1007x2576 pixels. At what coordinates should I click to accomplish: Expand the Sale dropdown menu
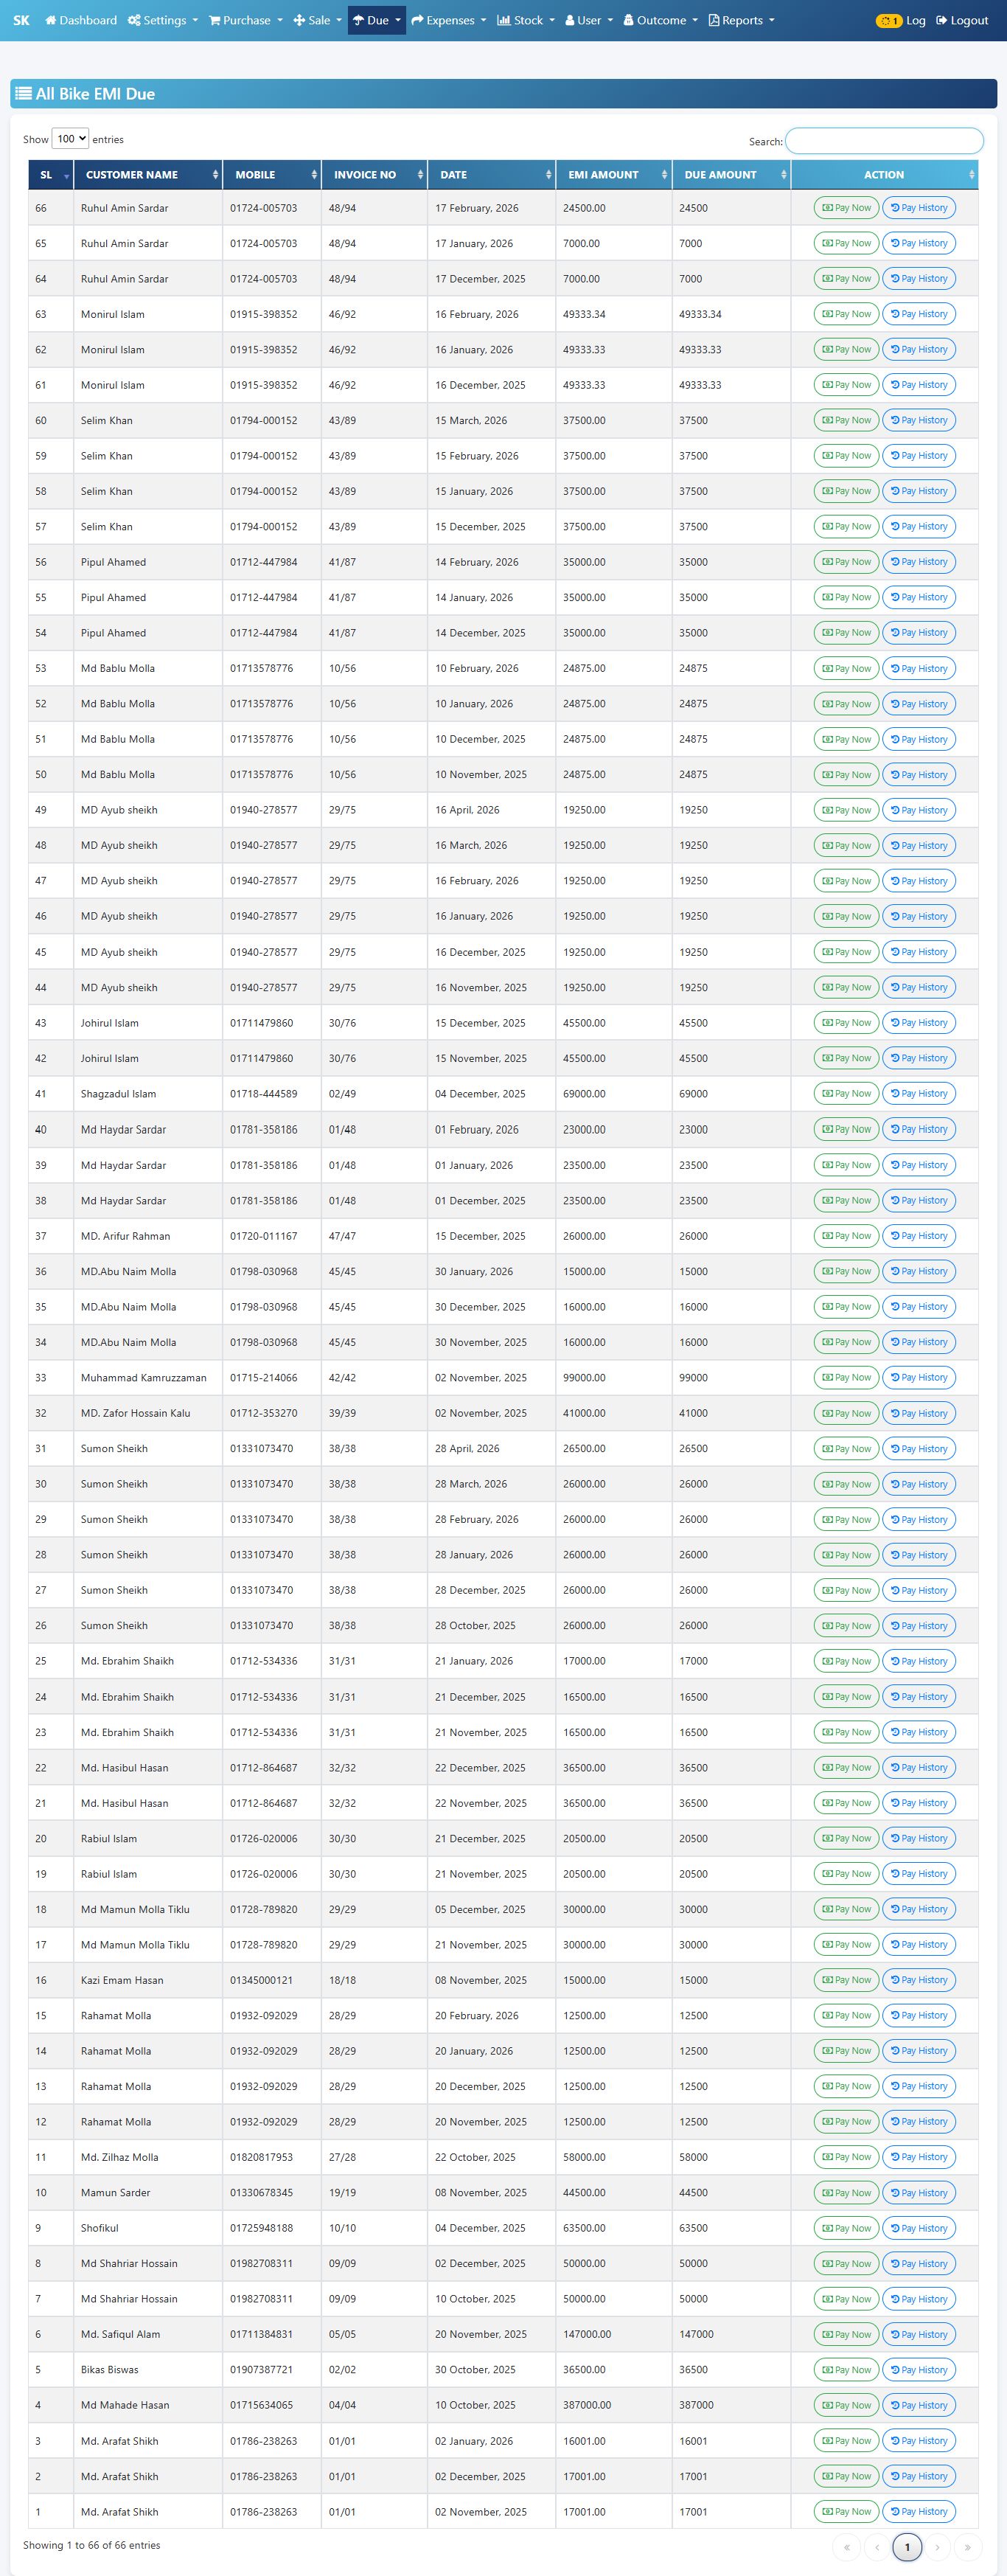pos(318,20)
